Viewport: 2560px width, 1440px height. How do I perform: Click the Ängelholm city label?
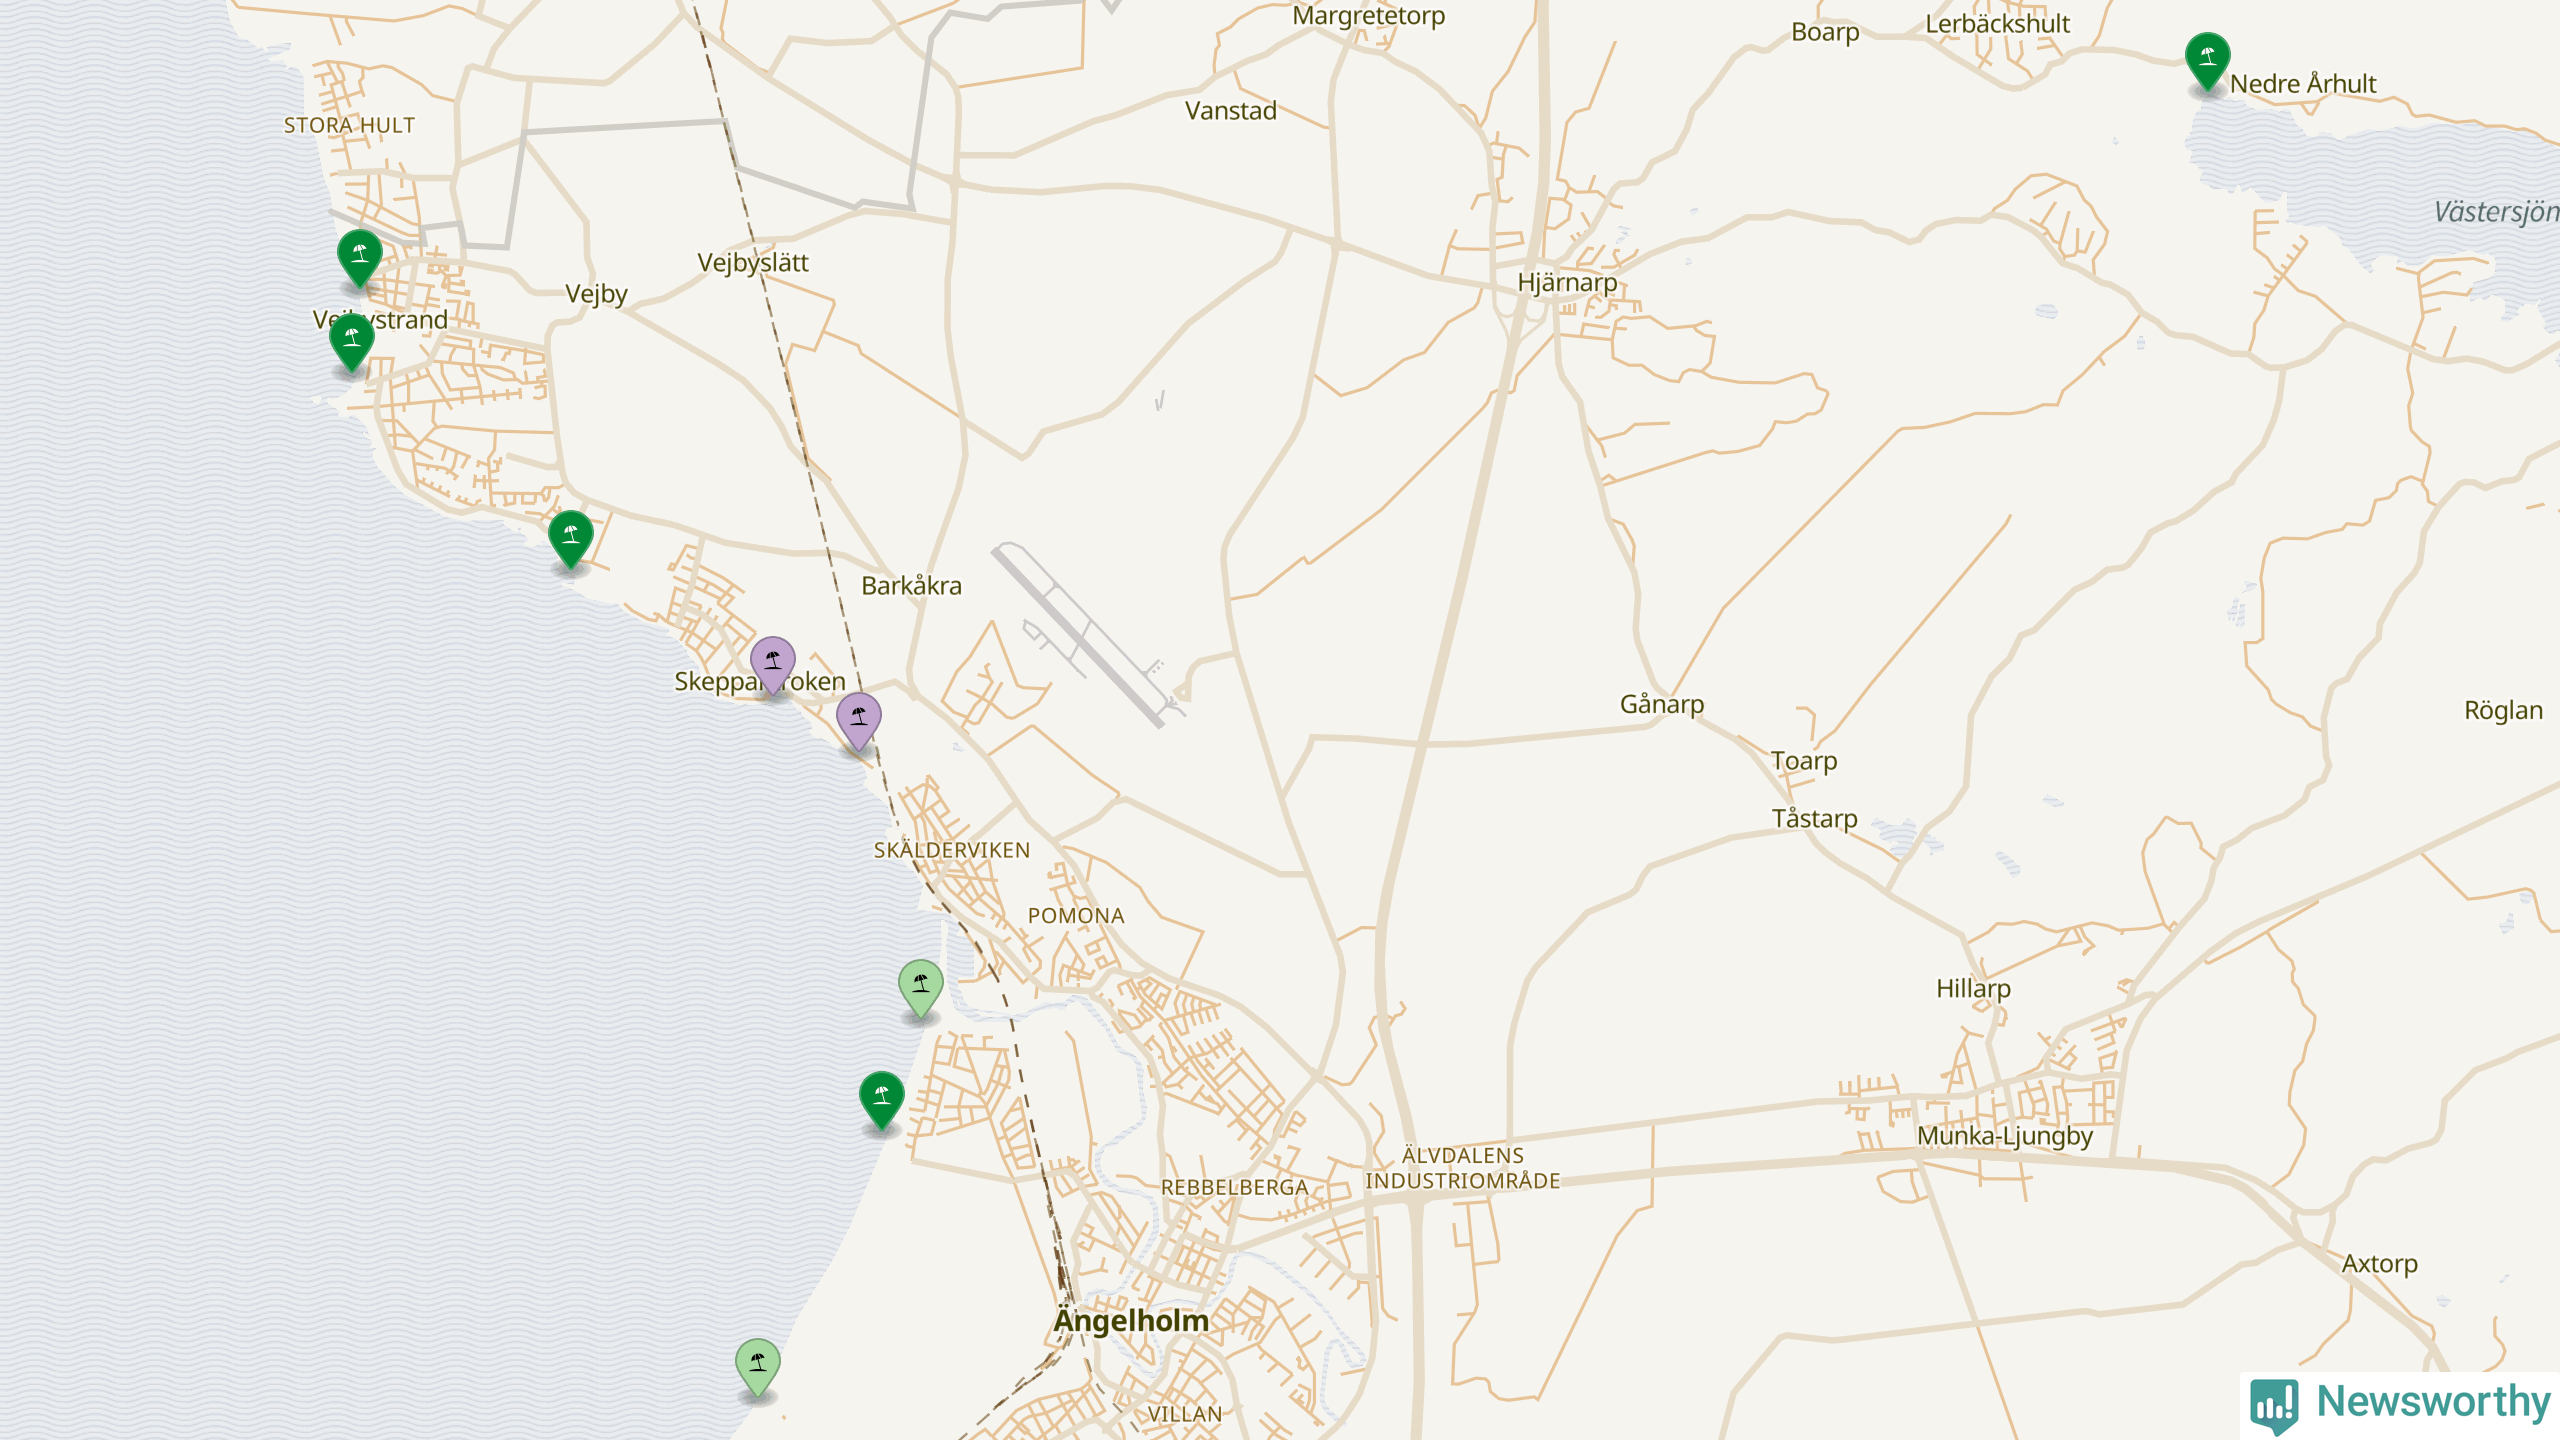[x=1131, y=1321]
